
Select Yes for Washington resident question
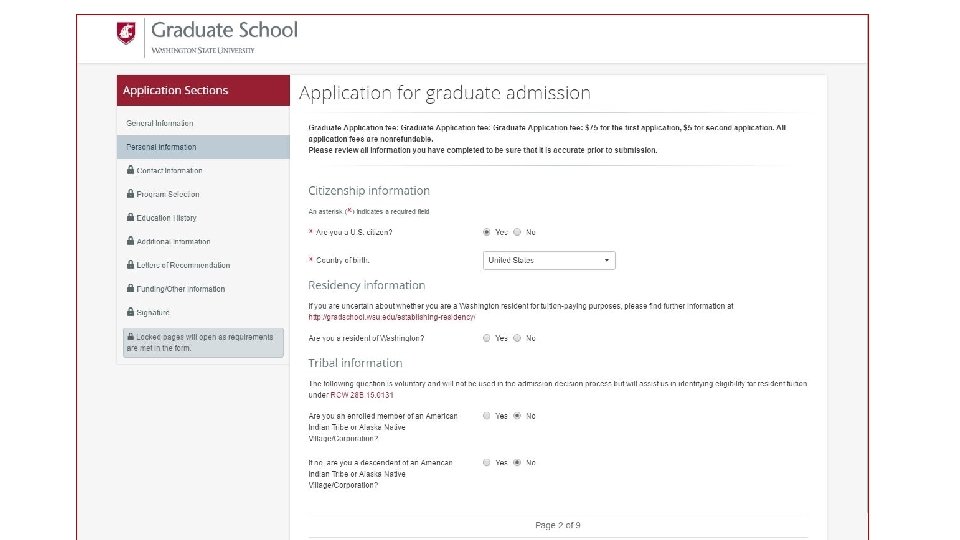pyautogui.click(x=487, y=338)
